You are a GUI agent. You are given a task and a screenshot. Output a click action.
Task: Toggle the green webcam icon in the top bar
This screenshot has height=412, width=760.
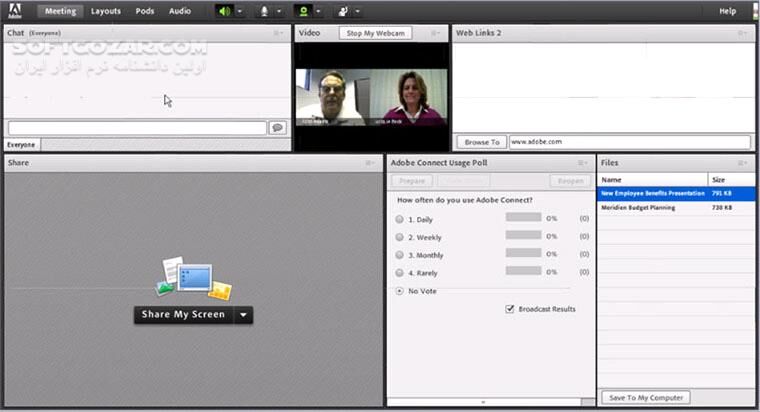click(x=303, y=11)
